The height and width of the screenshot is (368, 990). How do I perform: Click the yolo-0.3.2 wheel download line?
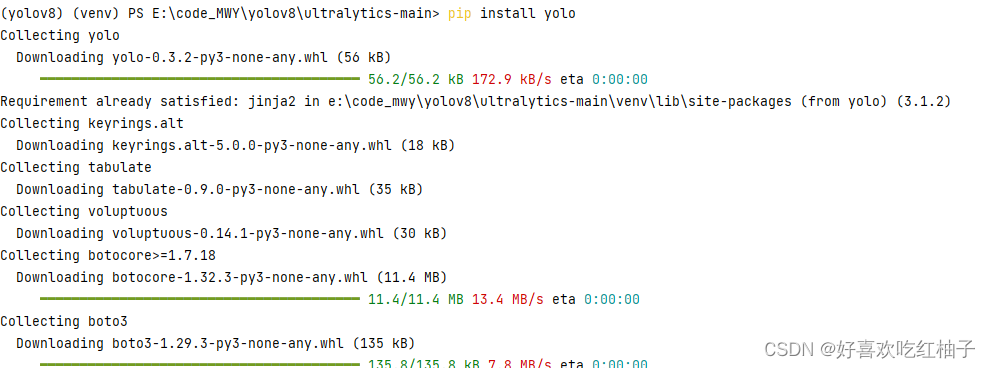203,57
